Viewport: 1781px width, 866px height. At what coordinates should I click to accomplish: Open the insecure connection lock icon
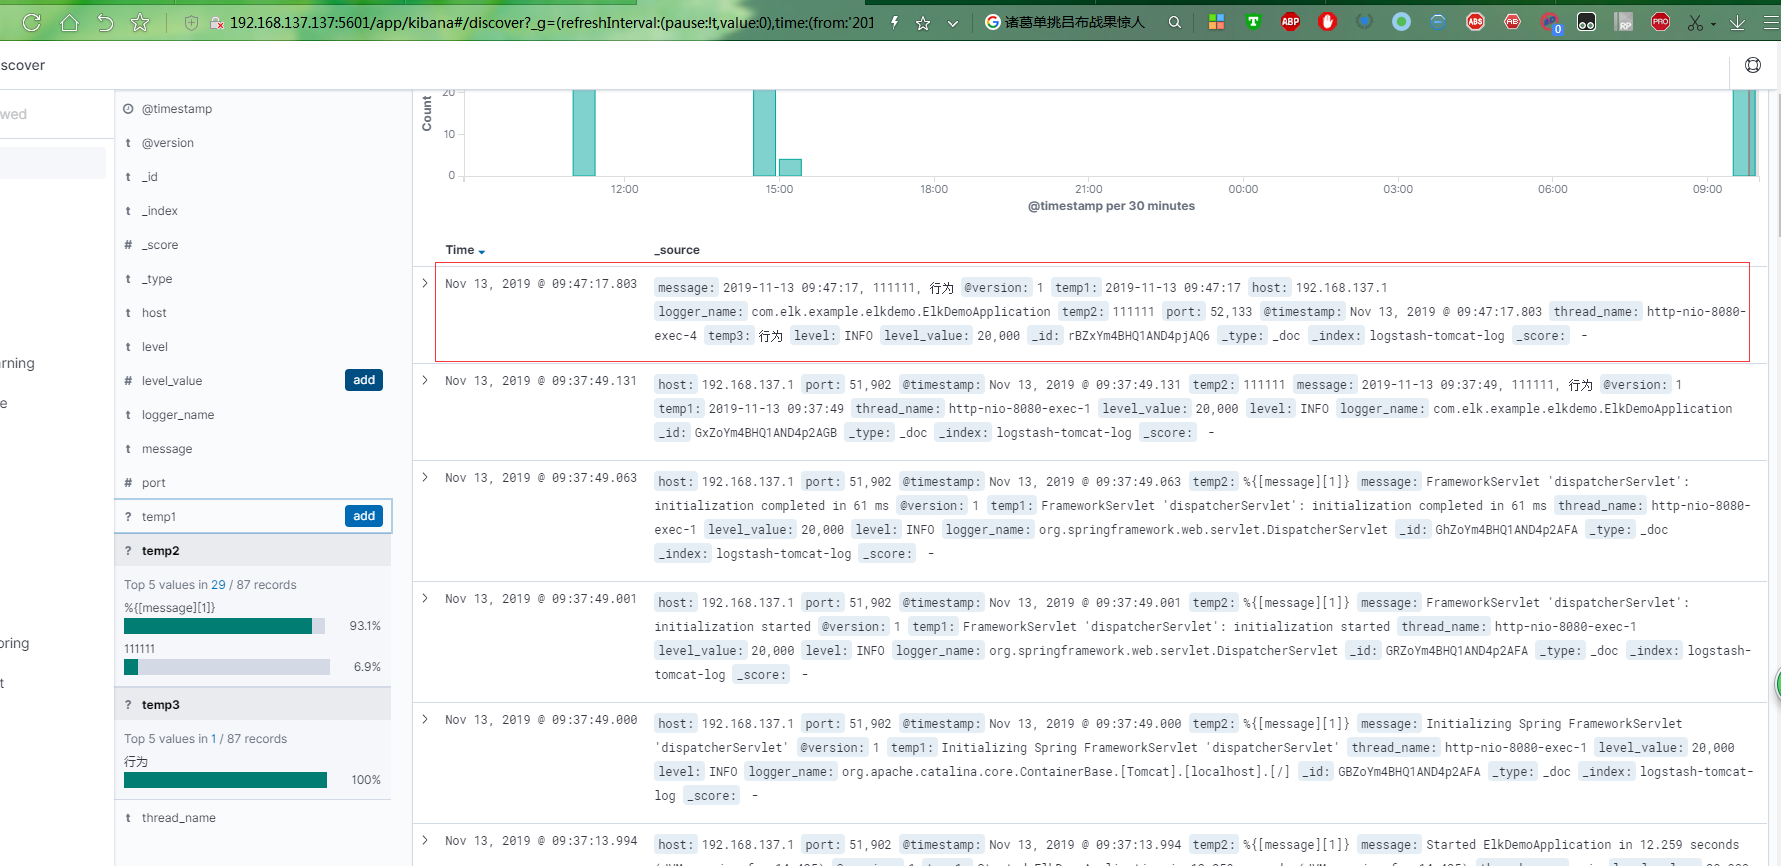(x=216, y=22)
